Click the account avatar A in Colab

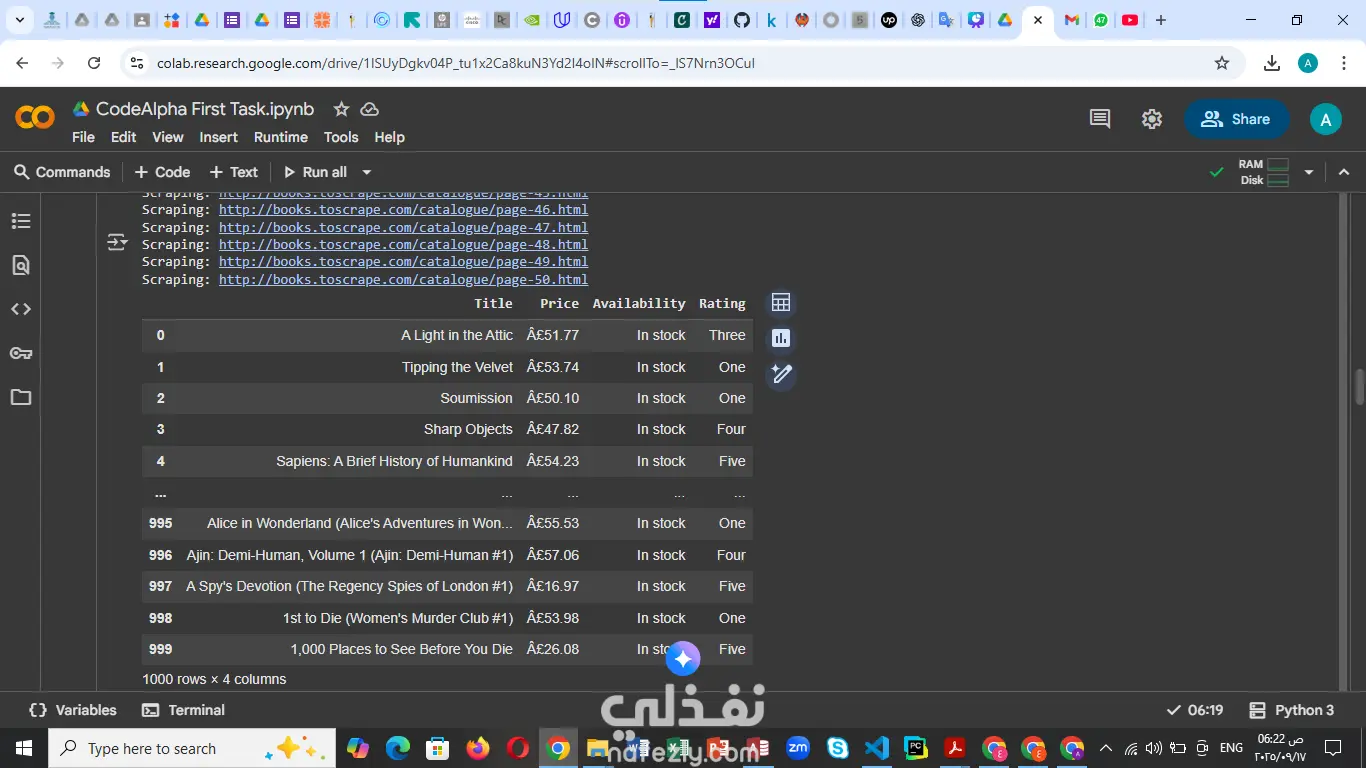pyautogui.click(x=1325, y=119)
